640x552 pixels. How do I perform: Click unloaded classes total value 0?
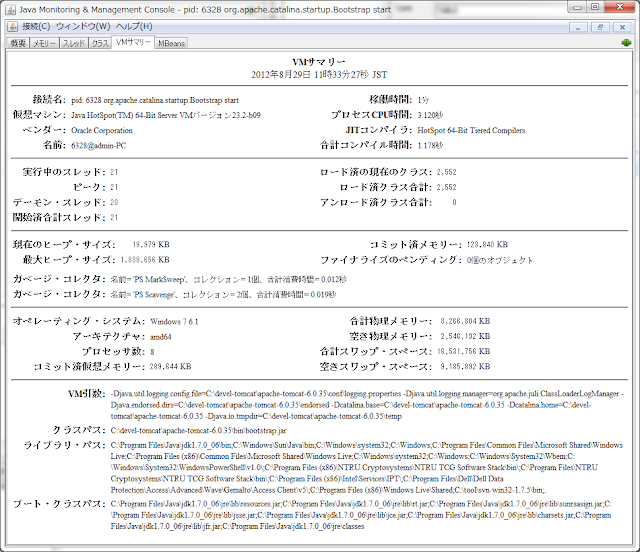[x=454, y=202]
